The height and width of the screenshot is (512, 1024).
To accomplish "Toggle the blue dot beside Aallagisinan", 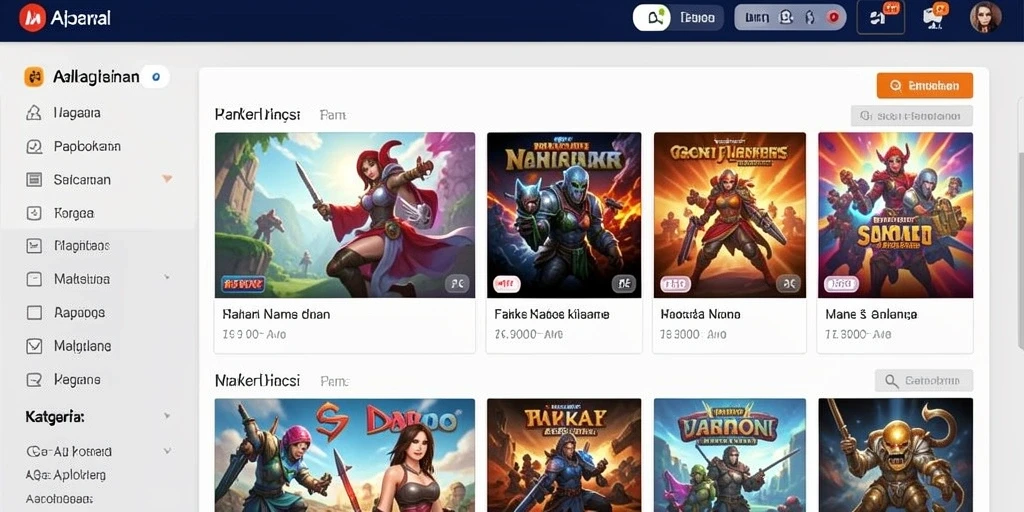I will 155,77.
